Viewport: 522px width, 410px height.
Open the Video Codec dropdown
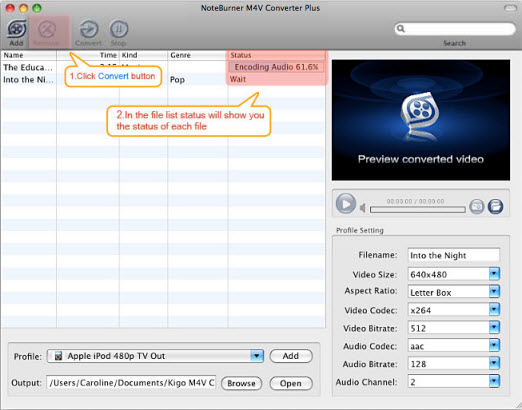[x=454, y=310]
